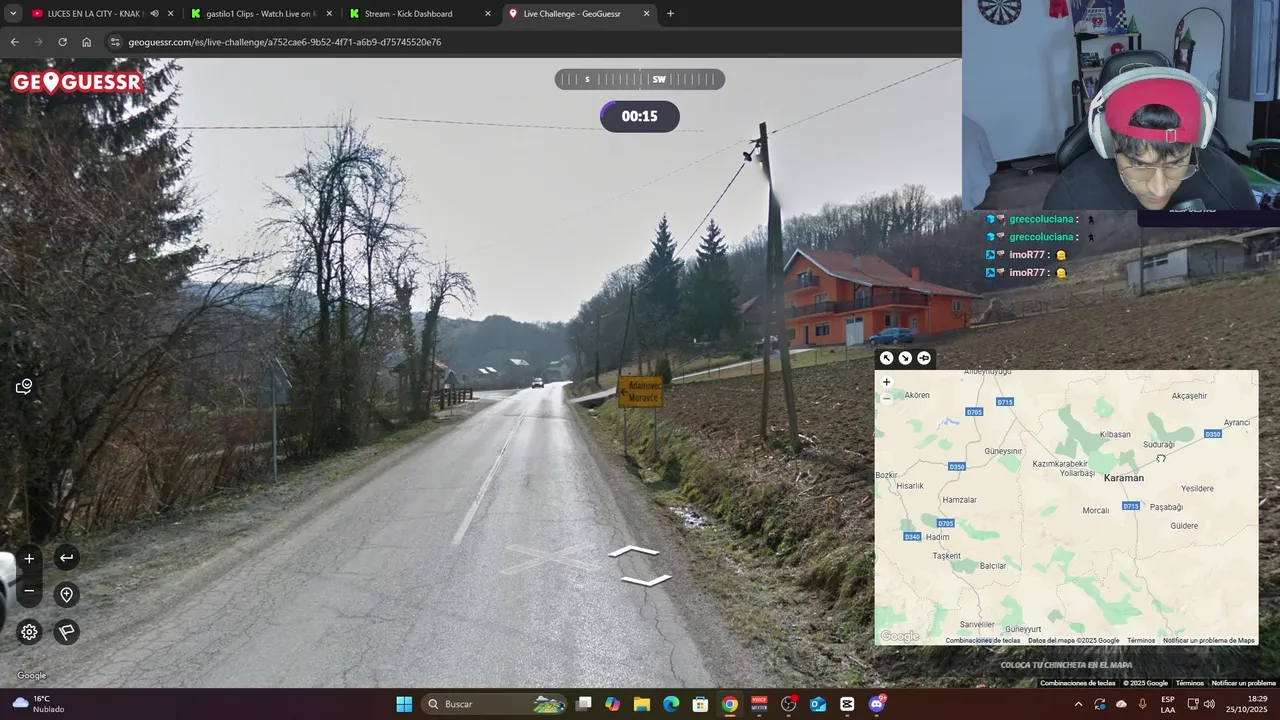This screenshot has width=1280, height=720.
Task: Go back one page in Chrome
Action: pos(14,42)
